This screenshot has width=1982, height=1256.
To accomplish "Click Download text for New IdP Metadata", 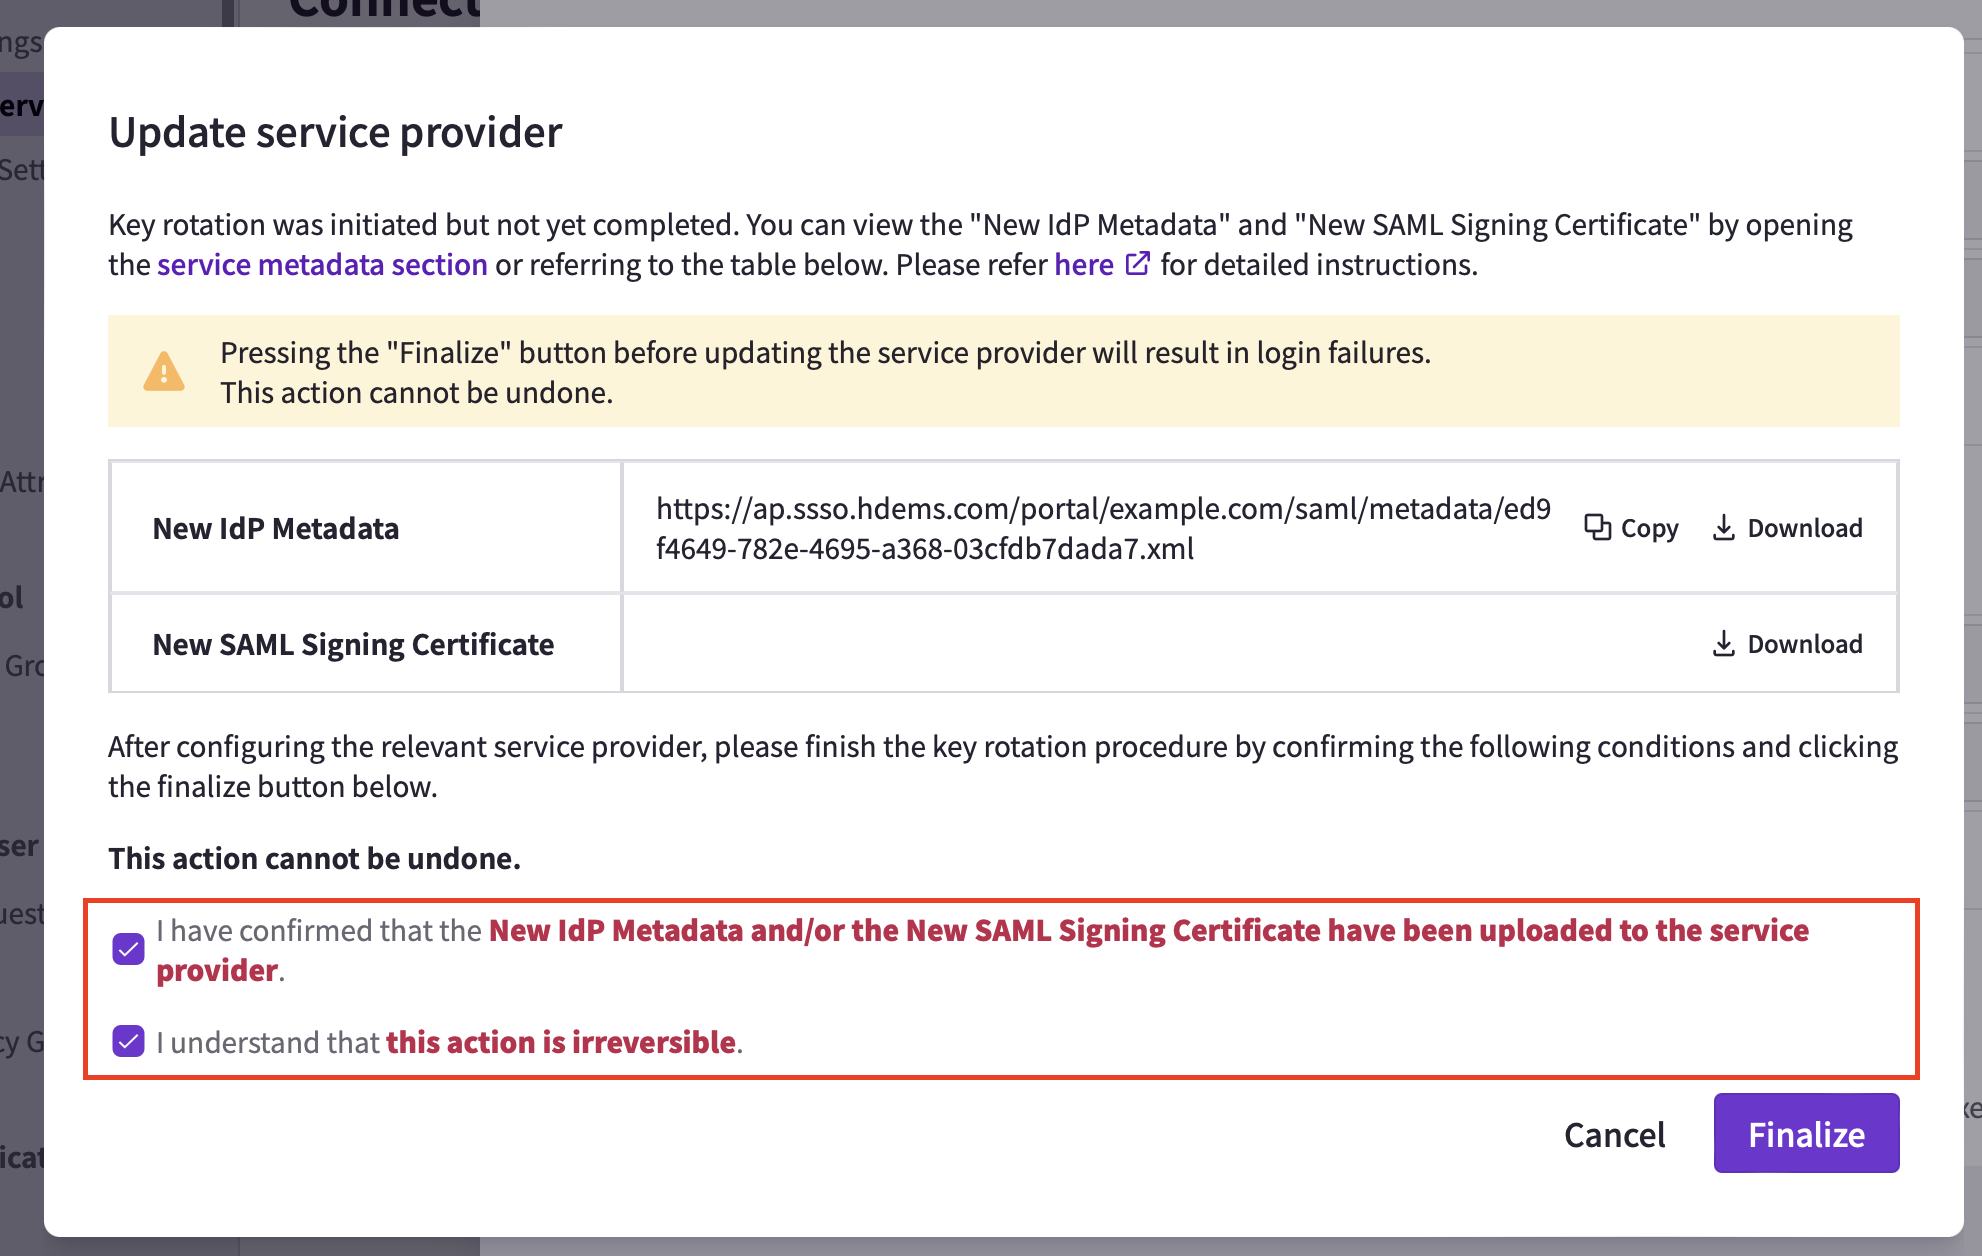I will 1805,528.
